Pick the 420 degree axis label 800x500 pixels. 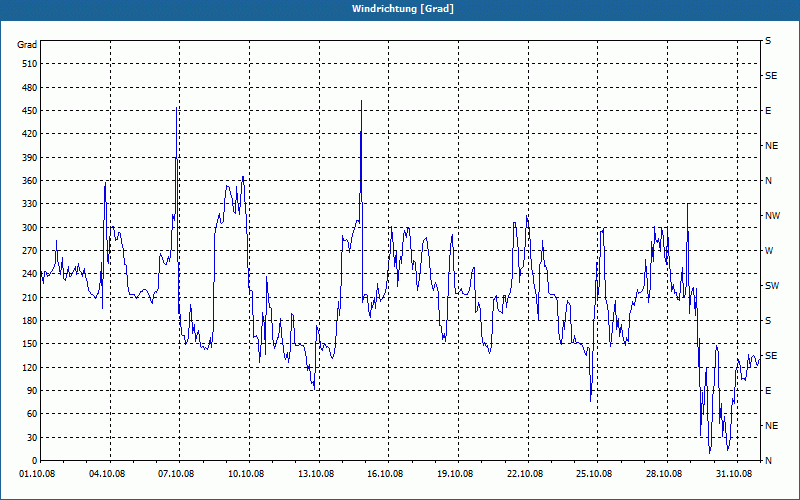click(30, 134)
